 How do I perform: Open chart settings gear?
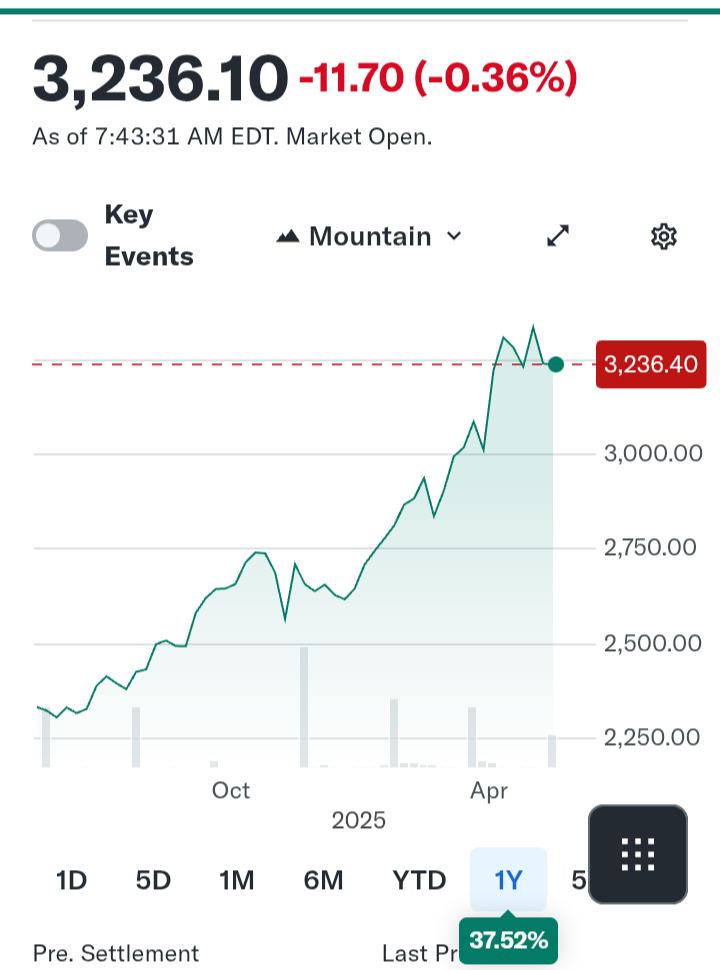click(664, 237)
